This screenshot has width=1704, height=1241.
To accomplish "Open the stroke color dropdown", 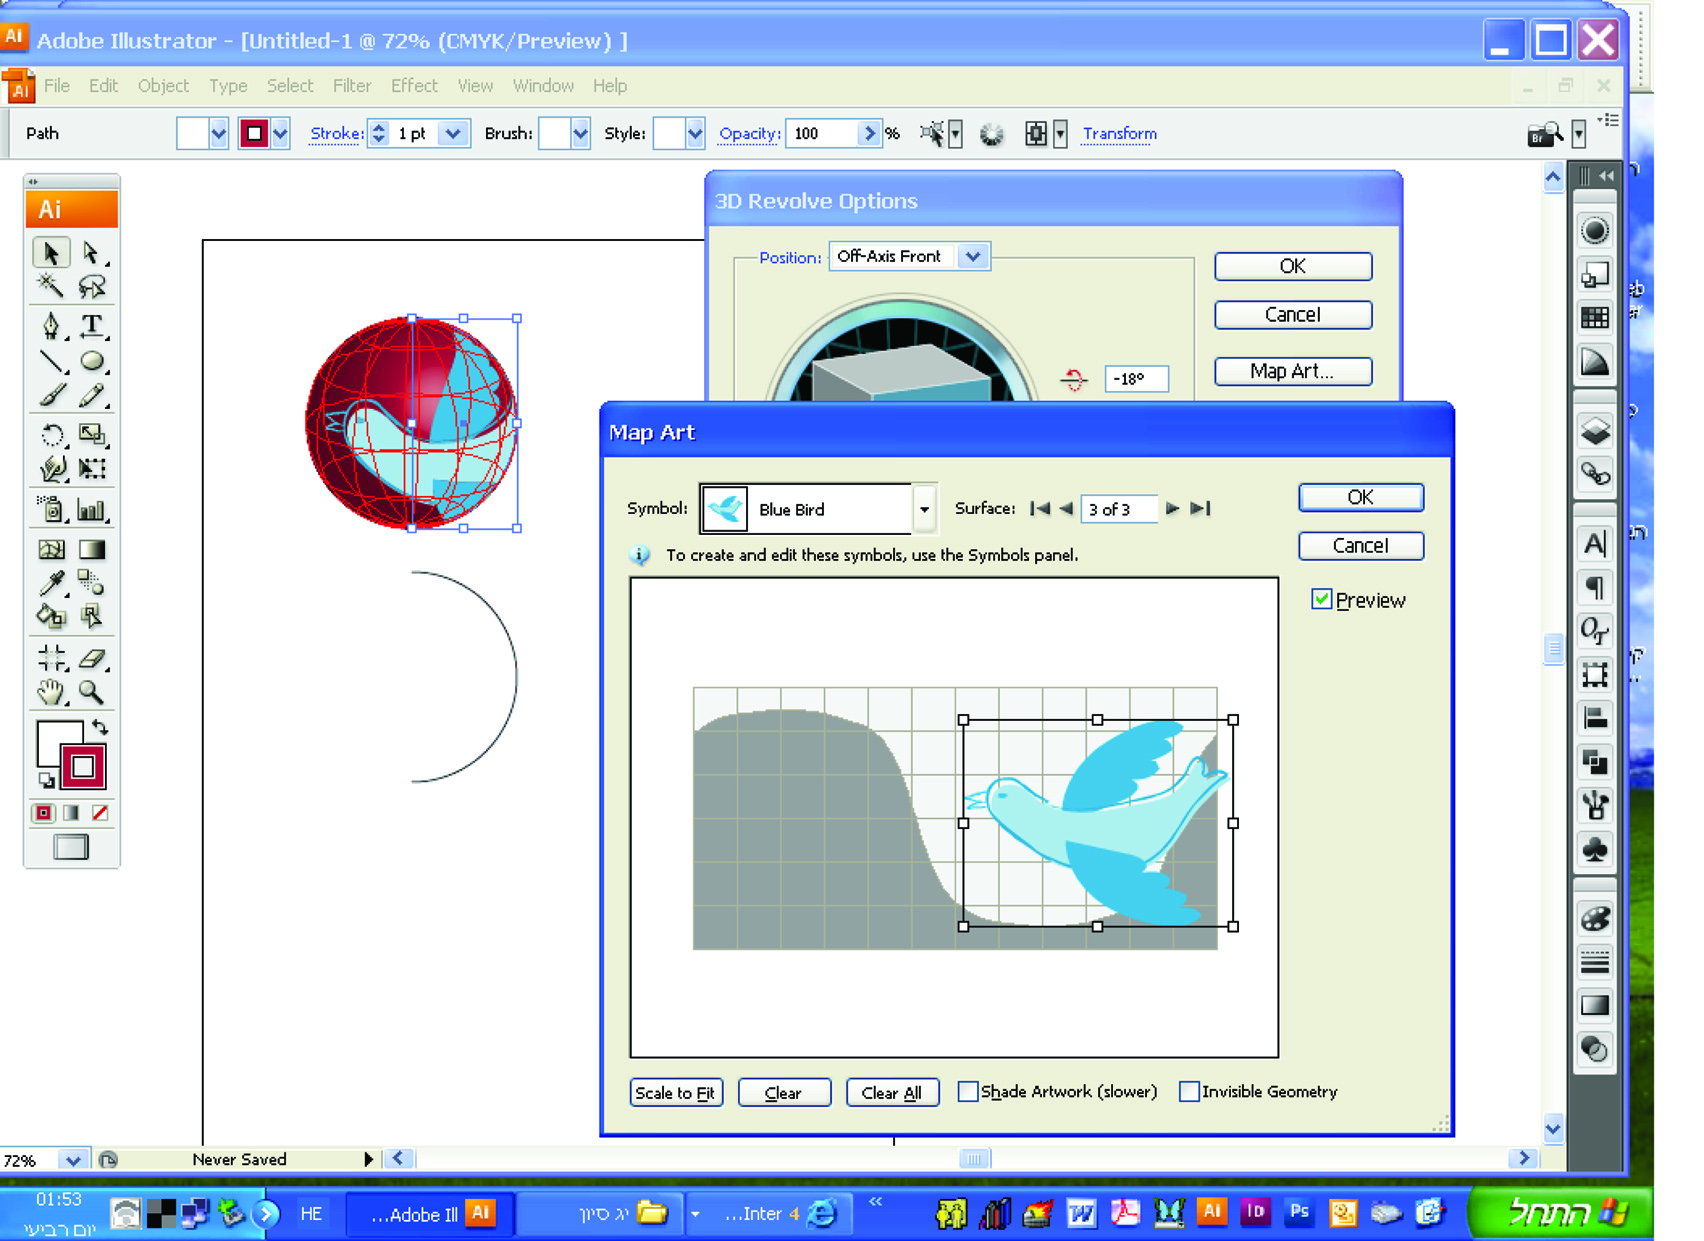I will click(x=280, y=133).
